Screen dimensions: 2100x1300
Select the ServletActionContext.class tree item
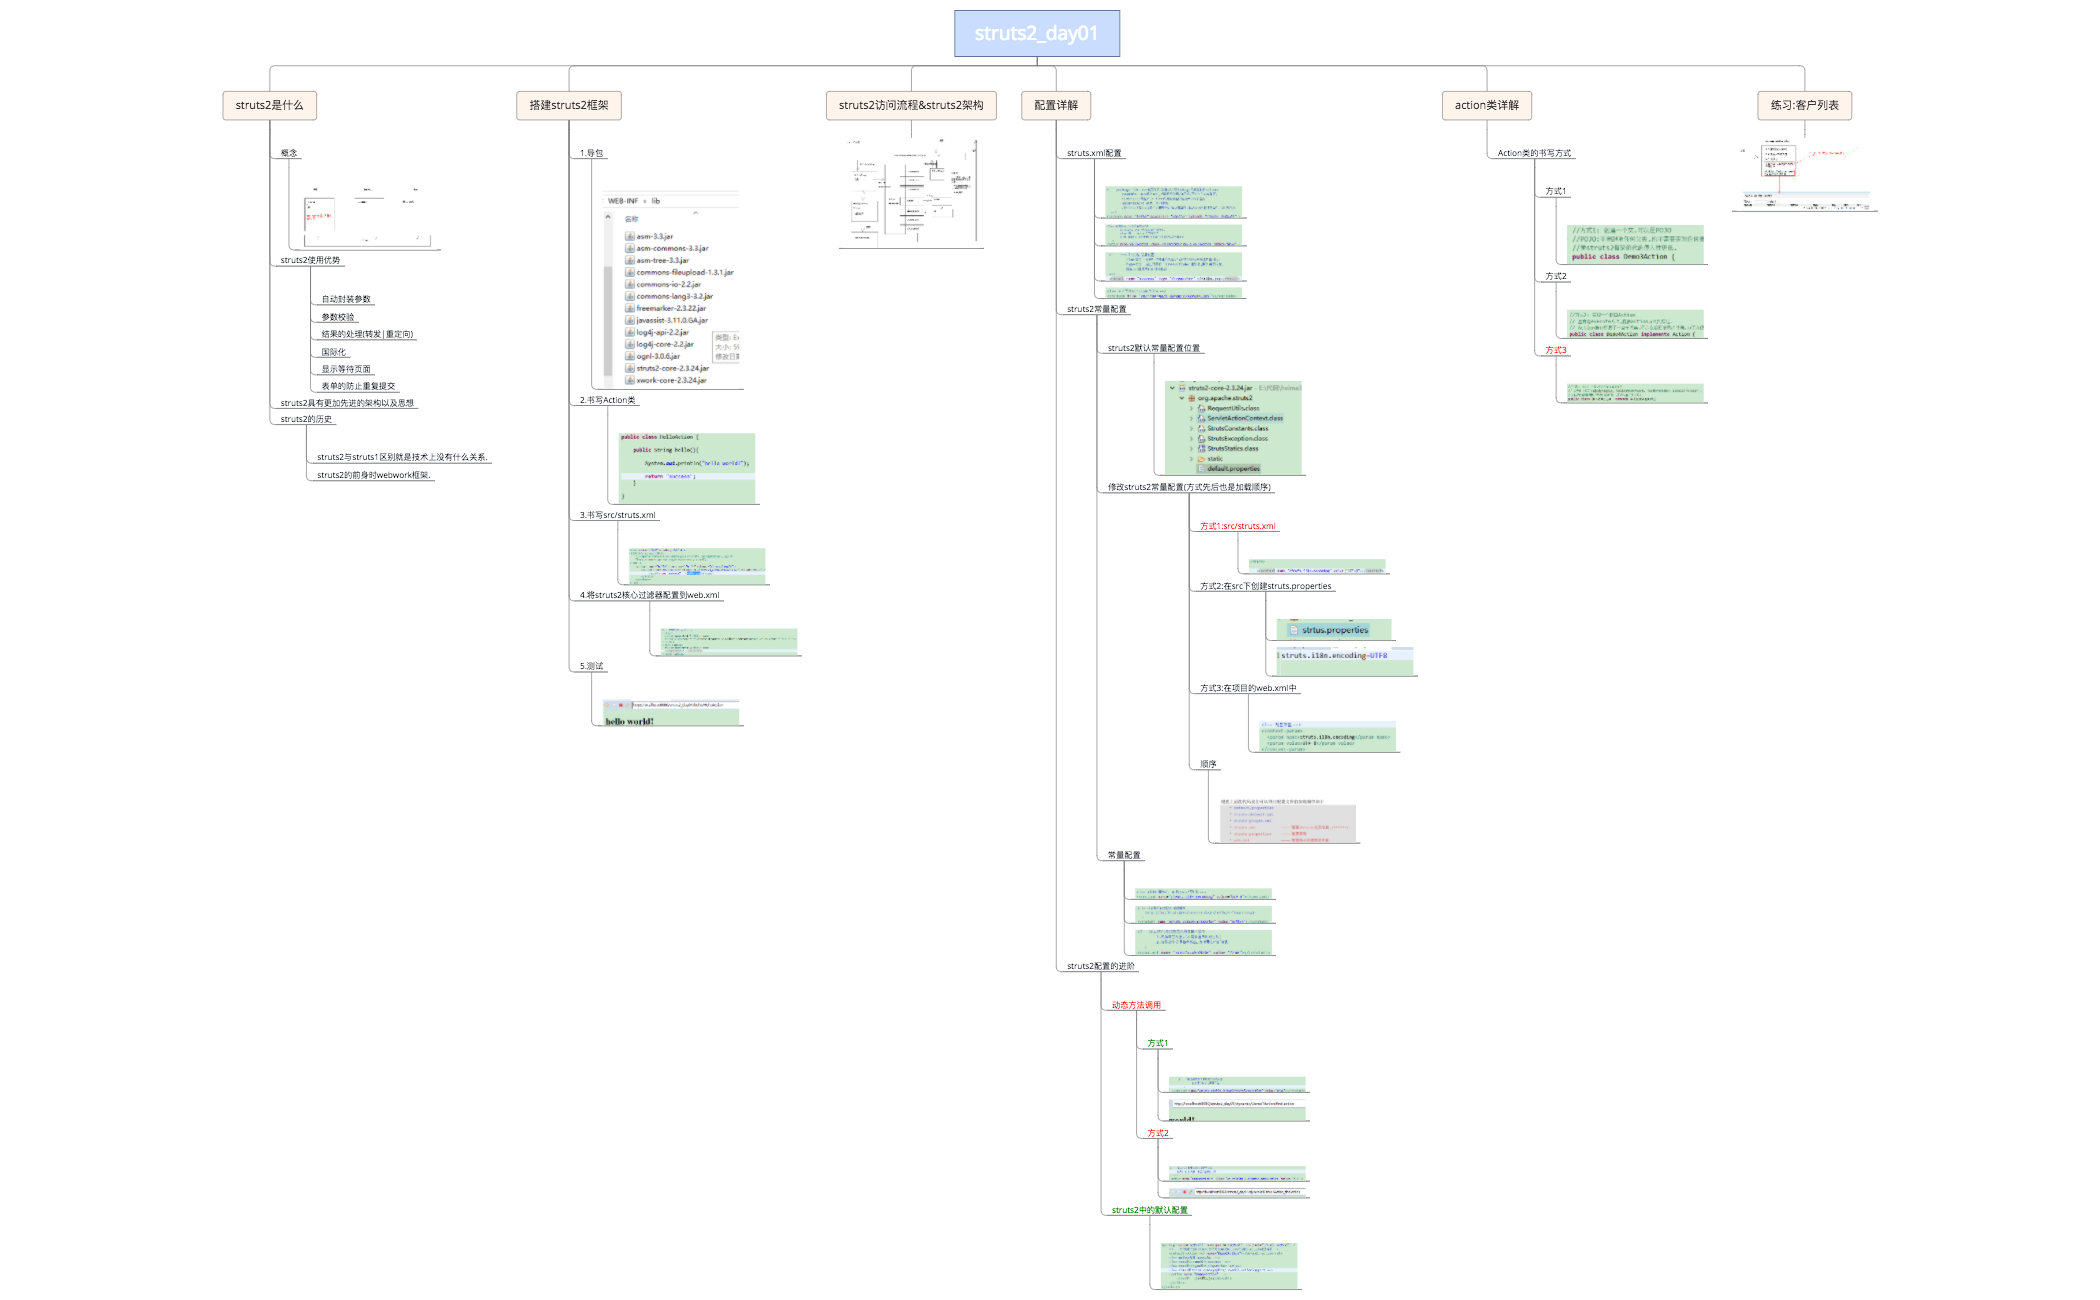(1244, 418)
